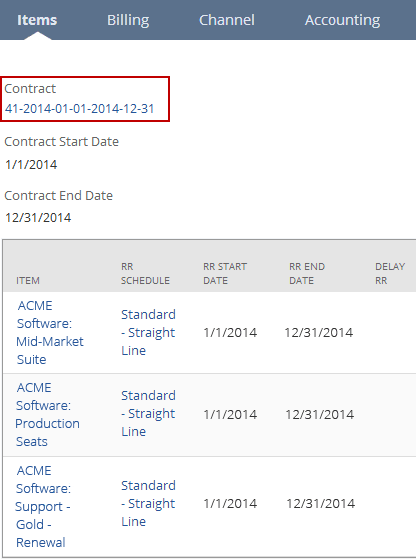Open contract link 41-2014-01-01-2014-12-31
The height and width of the screenshot is (559, 416).
(x=79, y=108)
